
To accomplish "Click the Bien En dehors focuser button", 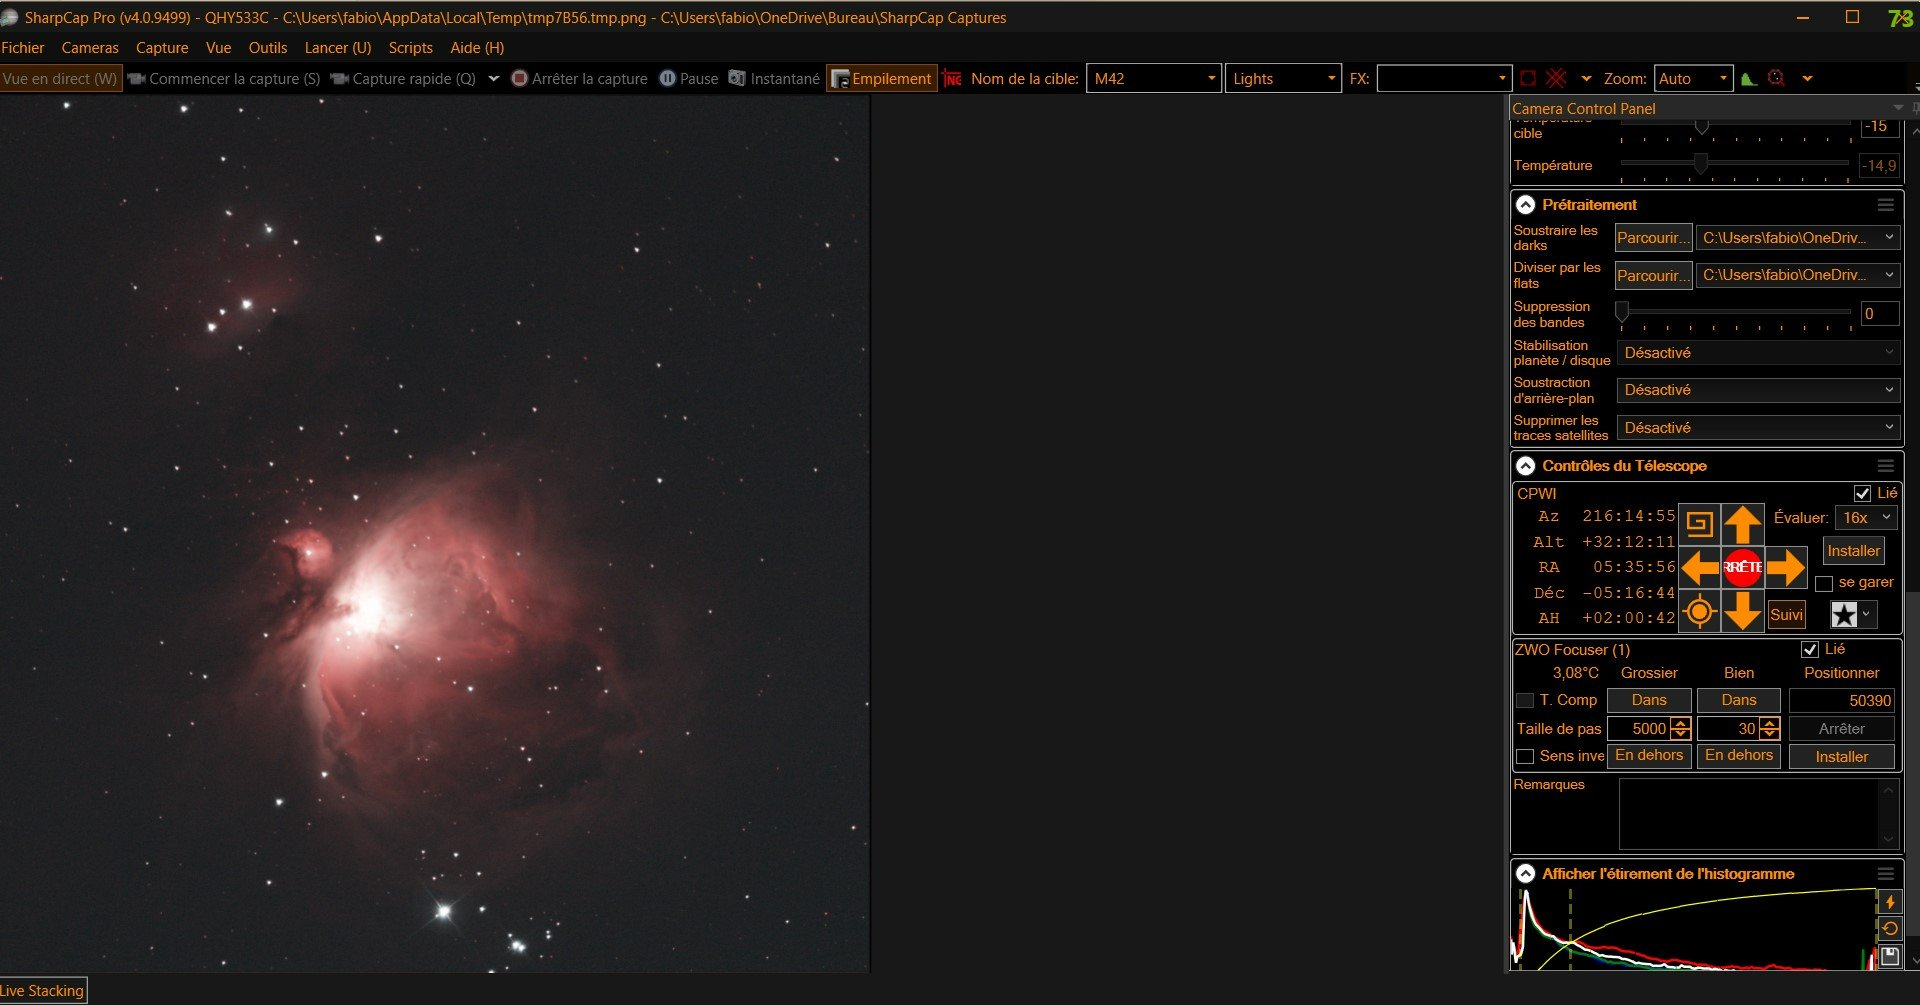I will coord(1739,756).
